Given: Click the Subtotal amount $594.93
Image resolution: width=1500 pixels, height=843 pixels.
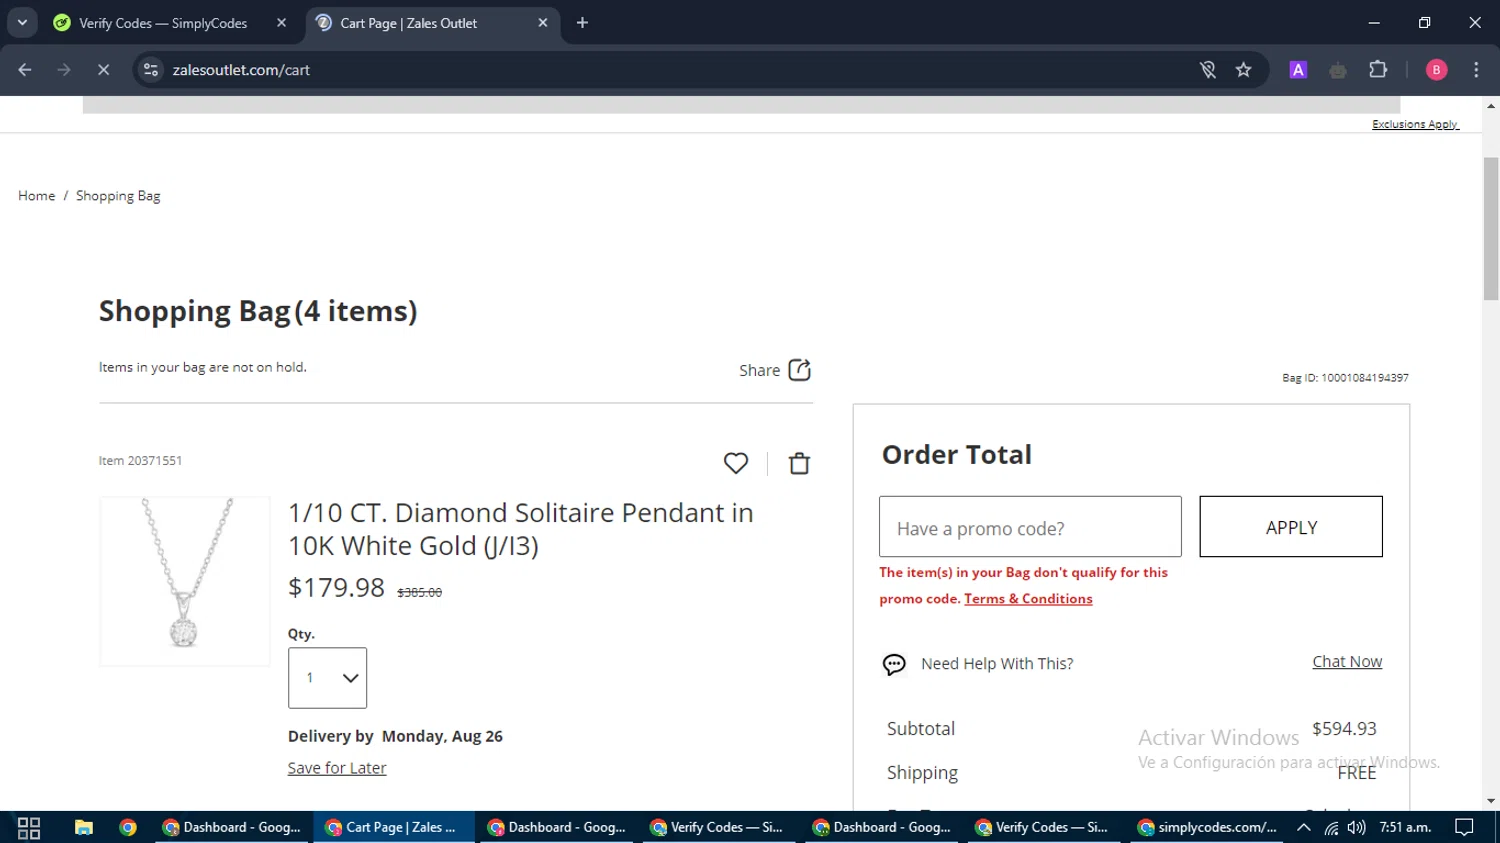Looking at the screenshot, I should click(x=1344, y=729).
